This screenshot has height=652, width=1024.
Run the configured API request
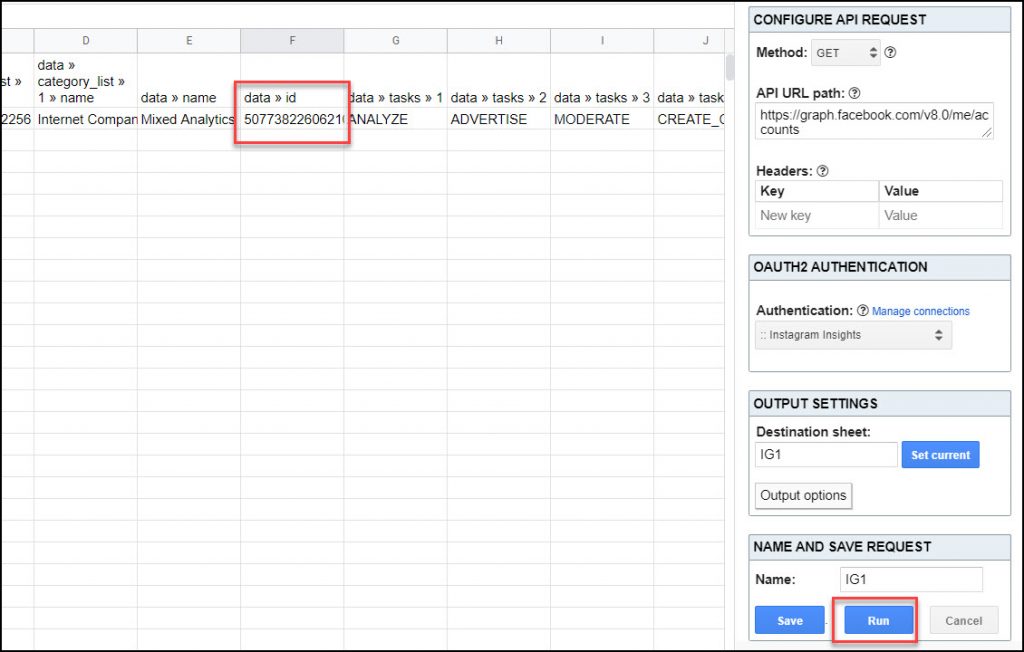coord(877,620)
